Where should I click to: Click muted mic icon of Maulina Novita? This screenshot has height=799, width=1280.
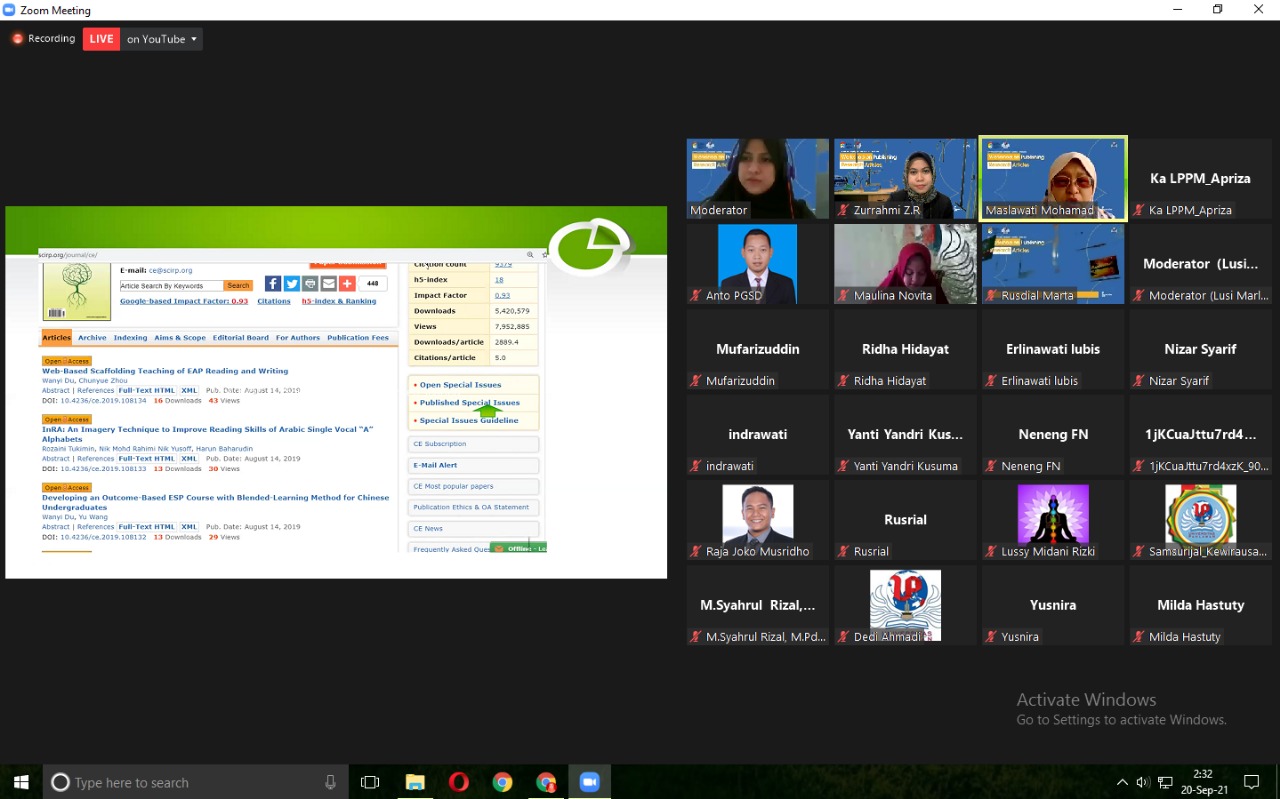pyautogui.click(x=843, y=296)
